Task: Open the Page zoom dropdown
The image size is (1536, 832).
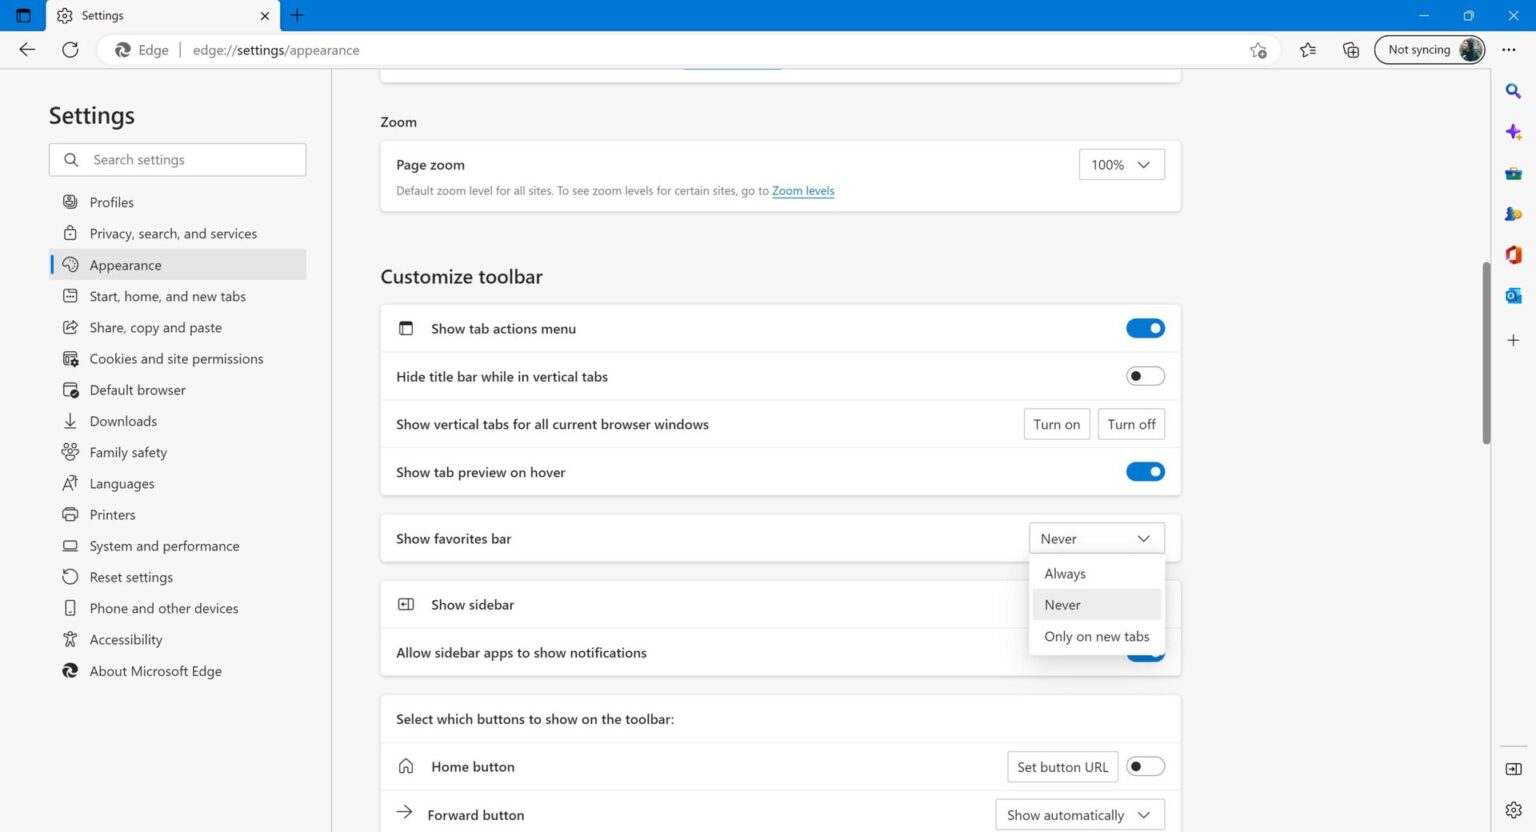Action: point(1120,164)
